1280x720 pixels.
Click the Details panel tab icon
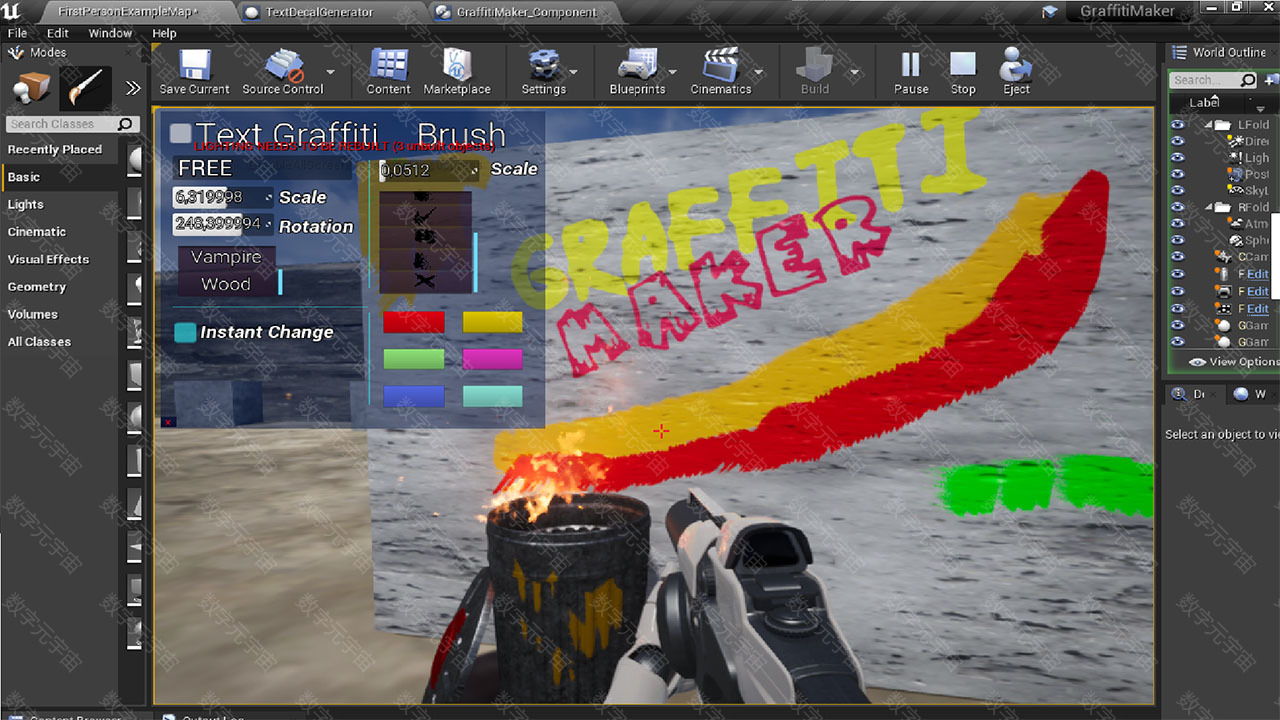coord(1178,394)
